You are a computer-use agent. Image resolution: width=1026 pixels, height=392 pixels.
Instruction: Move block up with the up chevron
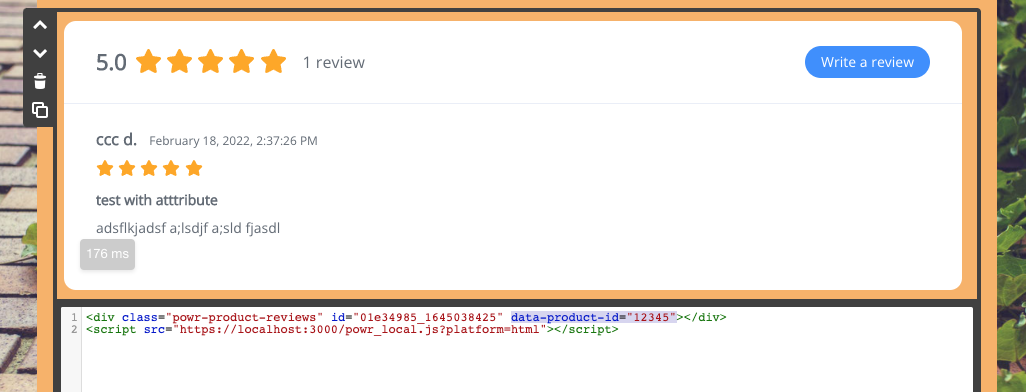click(x=40, y=26)
